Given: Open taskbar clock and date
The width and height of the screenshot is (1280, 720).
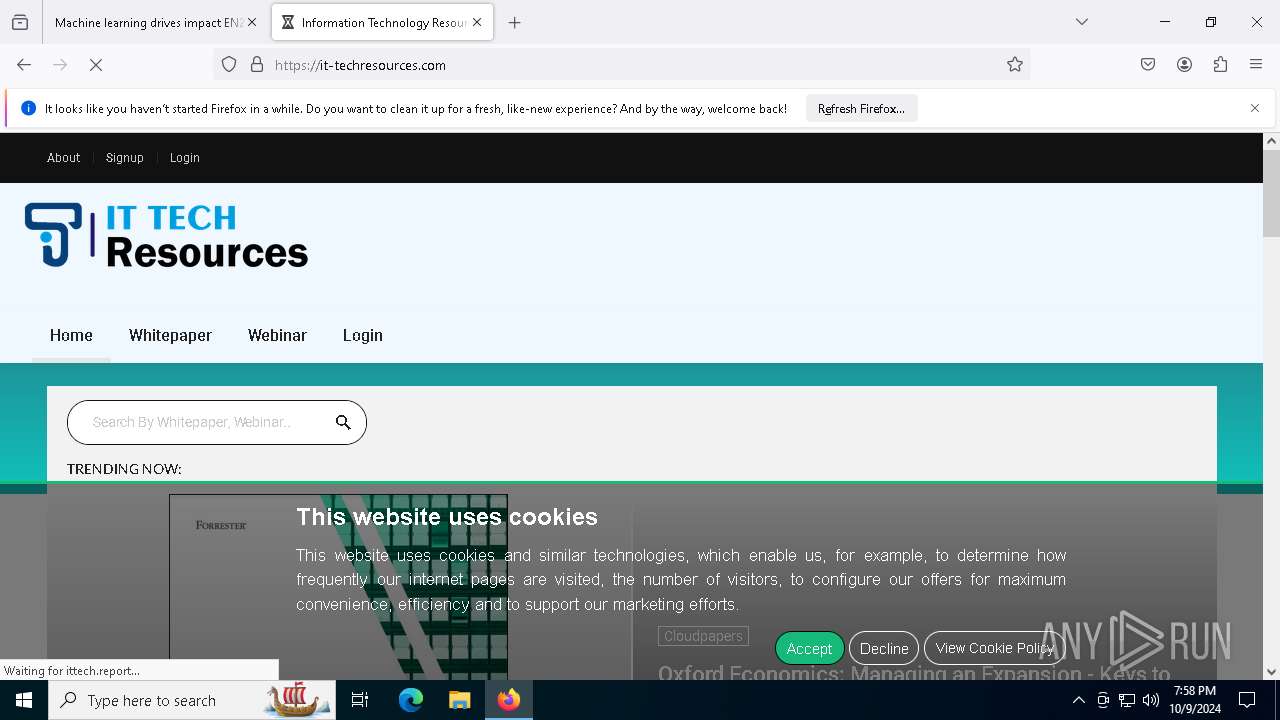Looking at the screenshot, I should click(x=1195, y=700).
